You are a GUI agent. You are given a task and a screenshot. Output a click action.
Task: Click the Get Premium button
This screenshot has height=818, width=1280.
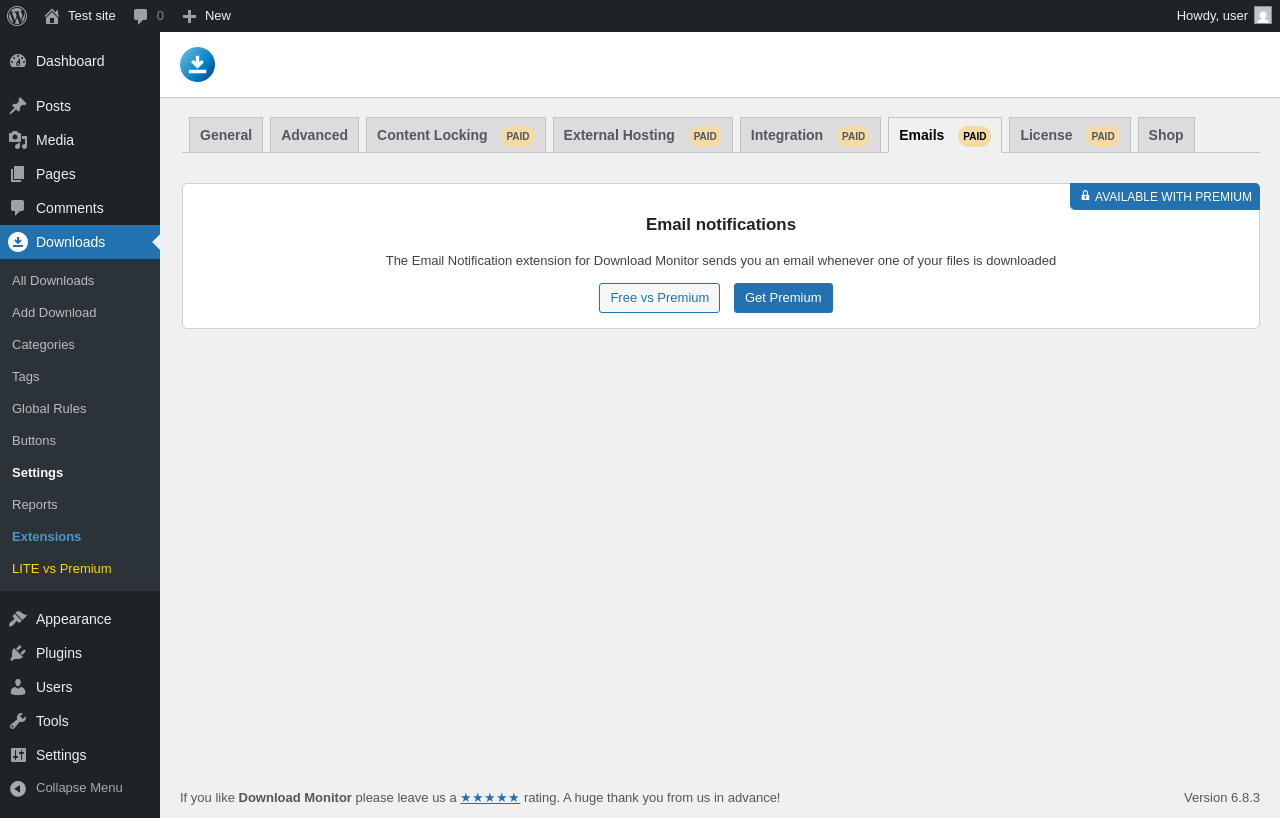[783, 298]
